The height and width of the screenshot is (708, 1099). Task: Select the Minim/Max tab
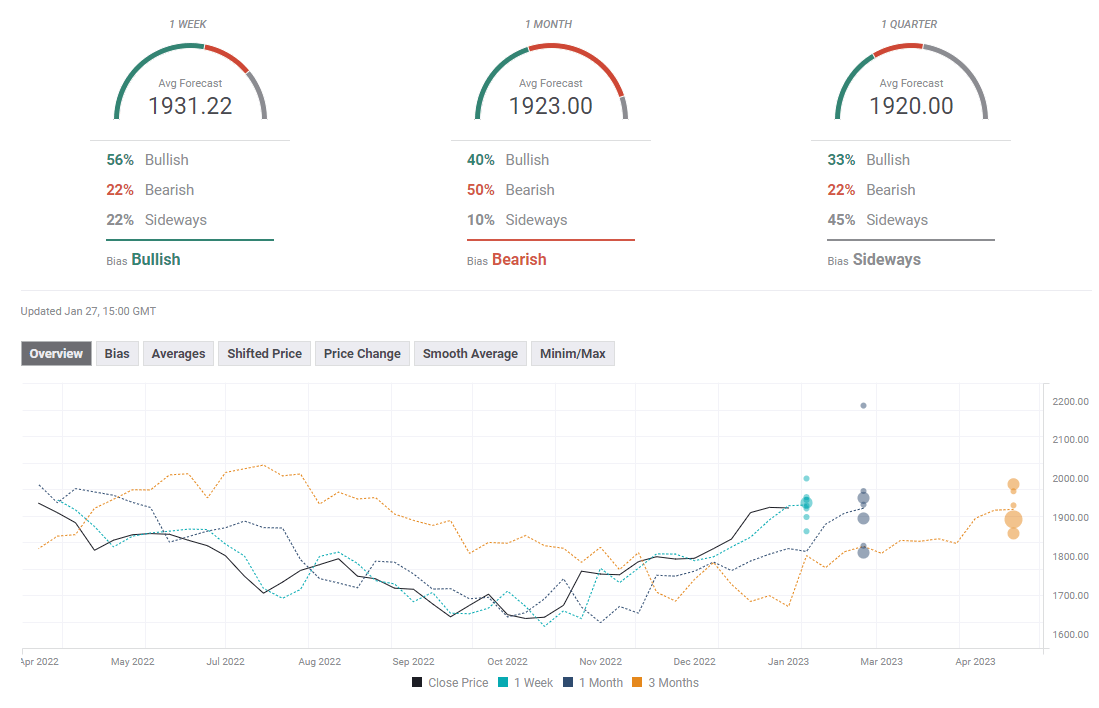573,354
